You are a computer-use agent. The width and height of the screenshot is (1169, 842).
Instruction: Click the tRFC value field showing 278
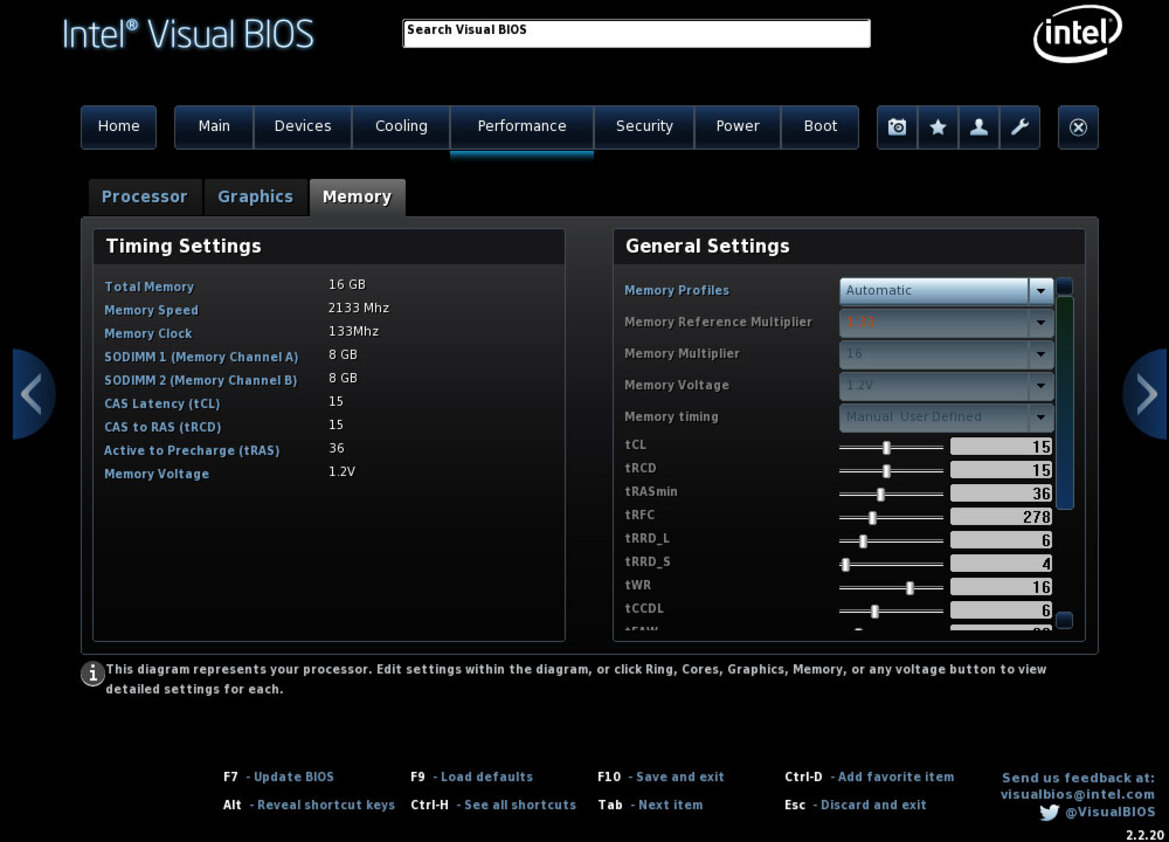click(x=1001, y=517)
